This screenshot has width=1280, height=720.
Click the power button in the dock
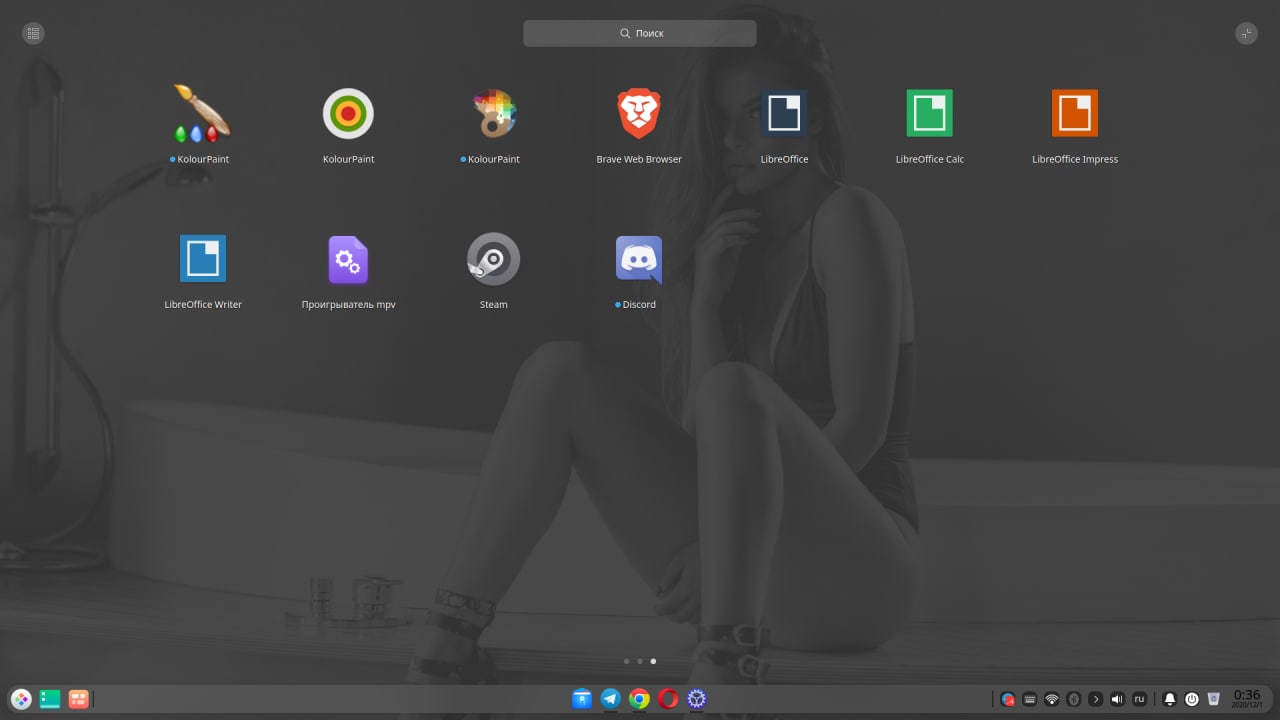tap(1192, 699)
